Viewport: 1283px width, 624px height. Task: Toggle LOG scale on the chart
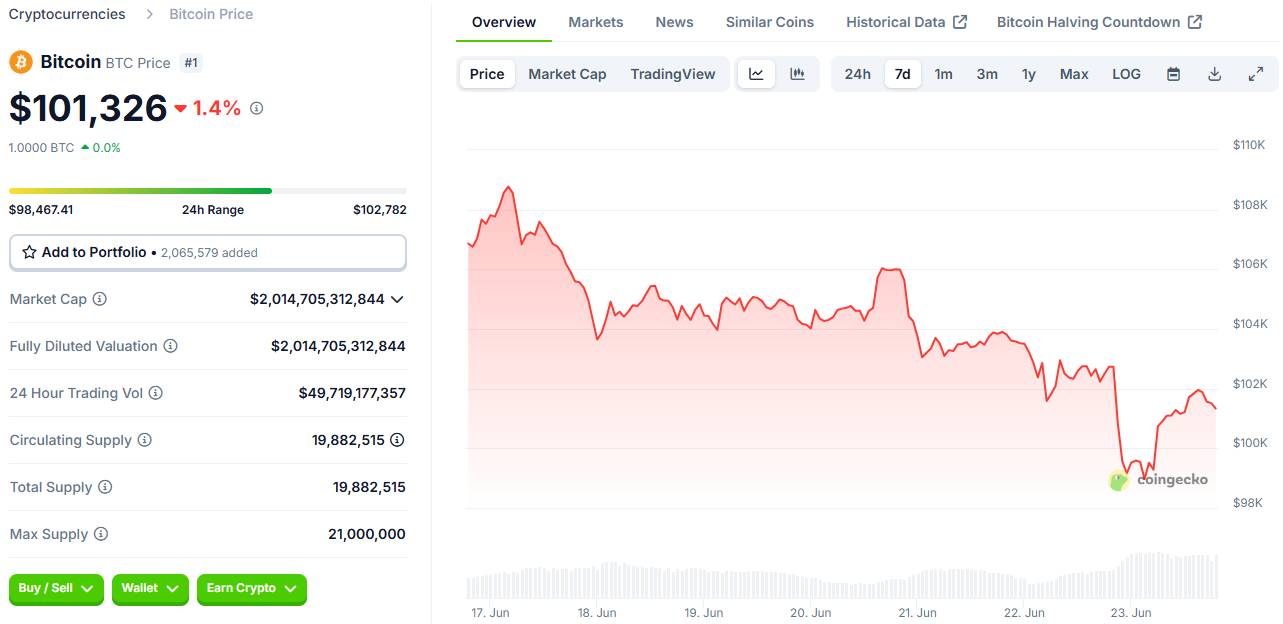(1127, 74)
